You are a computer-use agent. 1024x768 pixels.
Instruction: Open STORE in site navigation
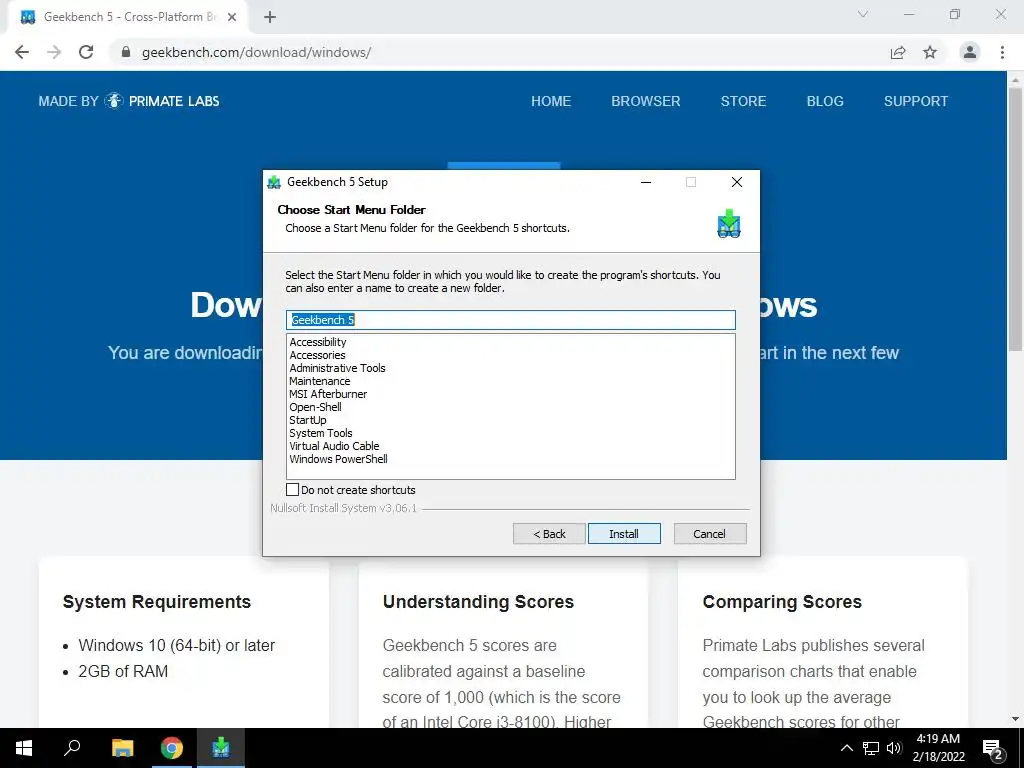click(x=743, y=101)
